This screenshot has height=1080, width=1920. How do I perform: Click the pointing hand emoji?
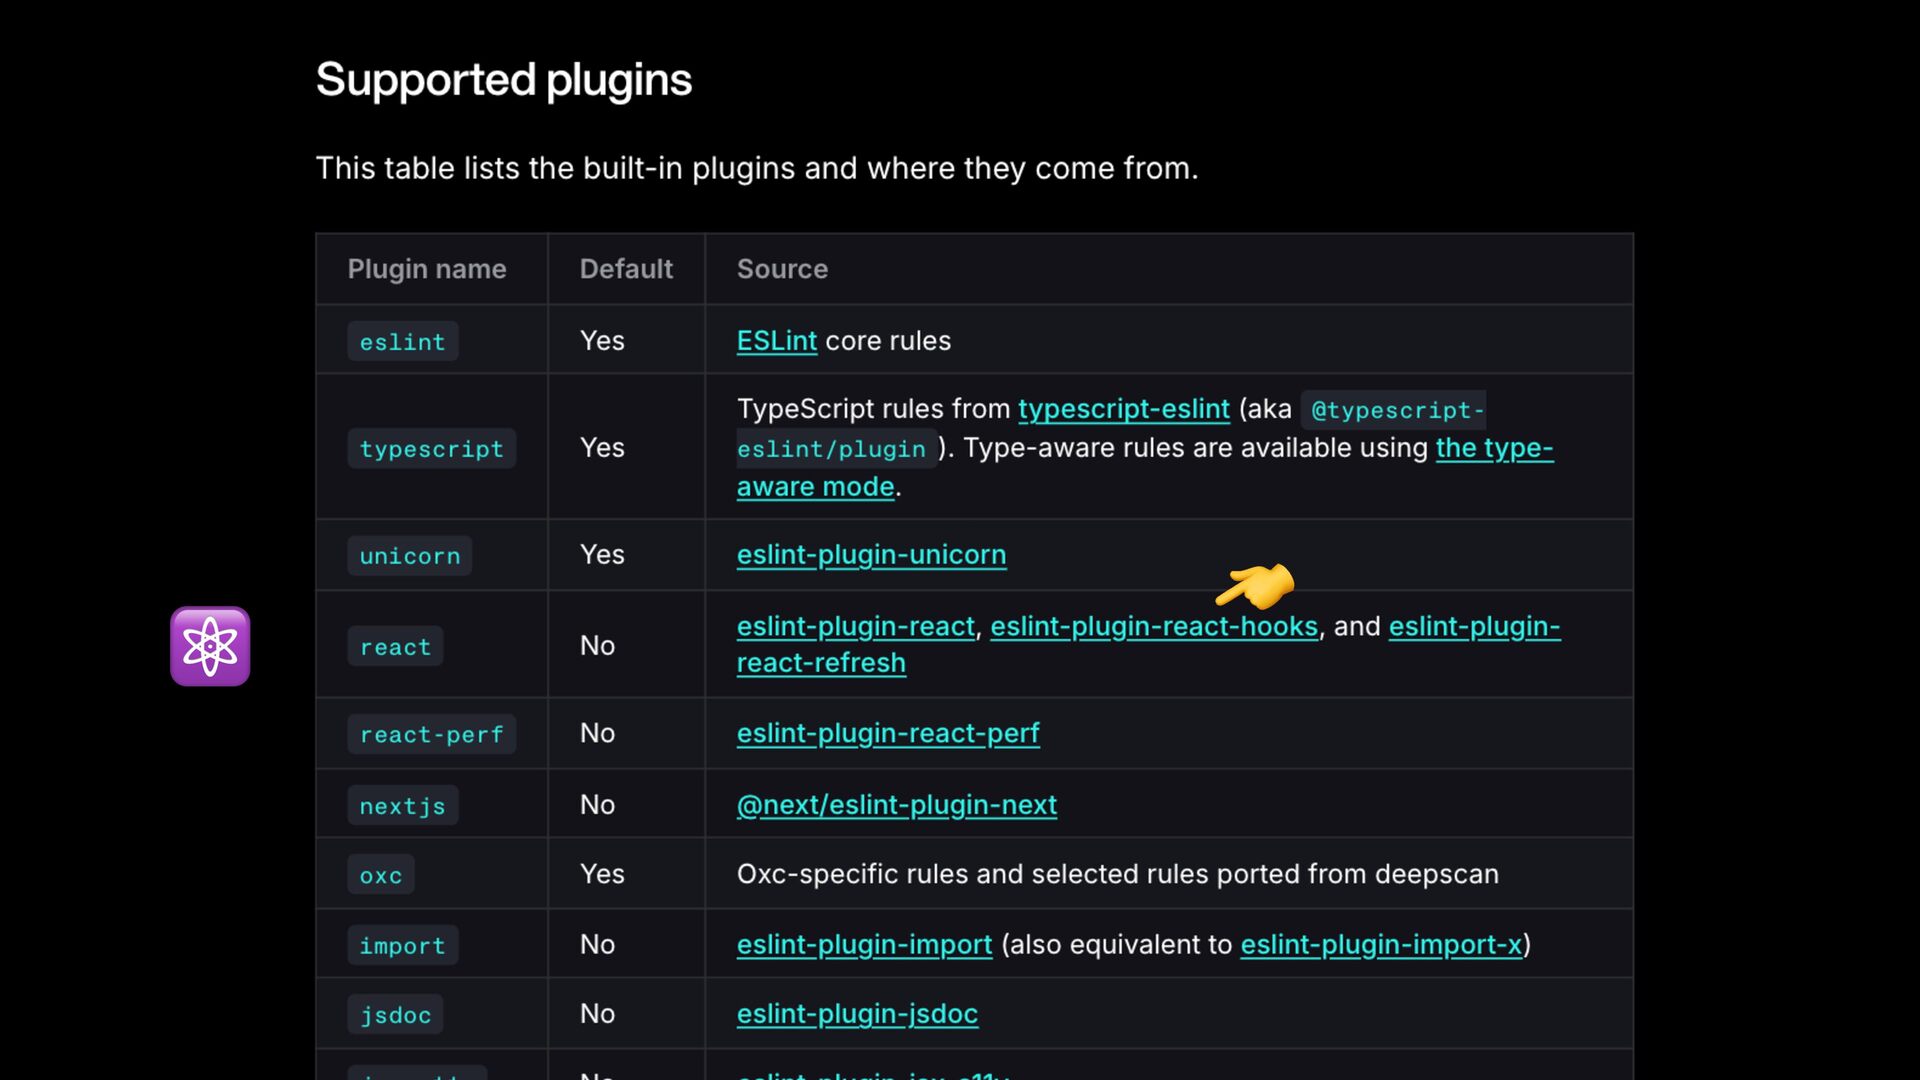1255,586
